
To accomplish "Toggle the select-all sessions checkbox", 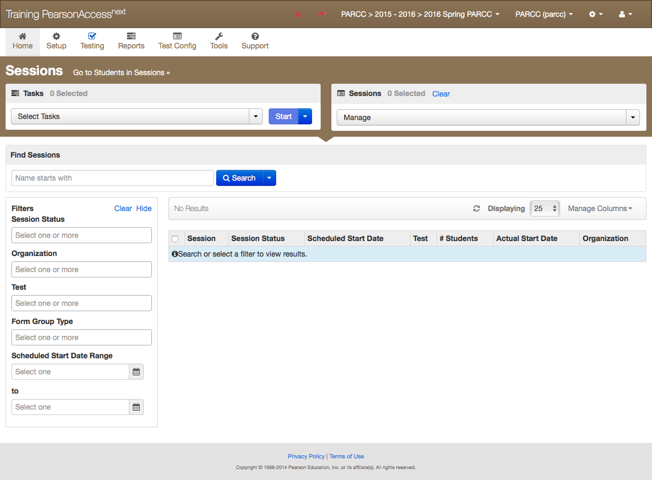I will point(175,239).
